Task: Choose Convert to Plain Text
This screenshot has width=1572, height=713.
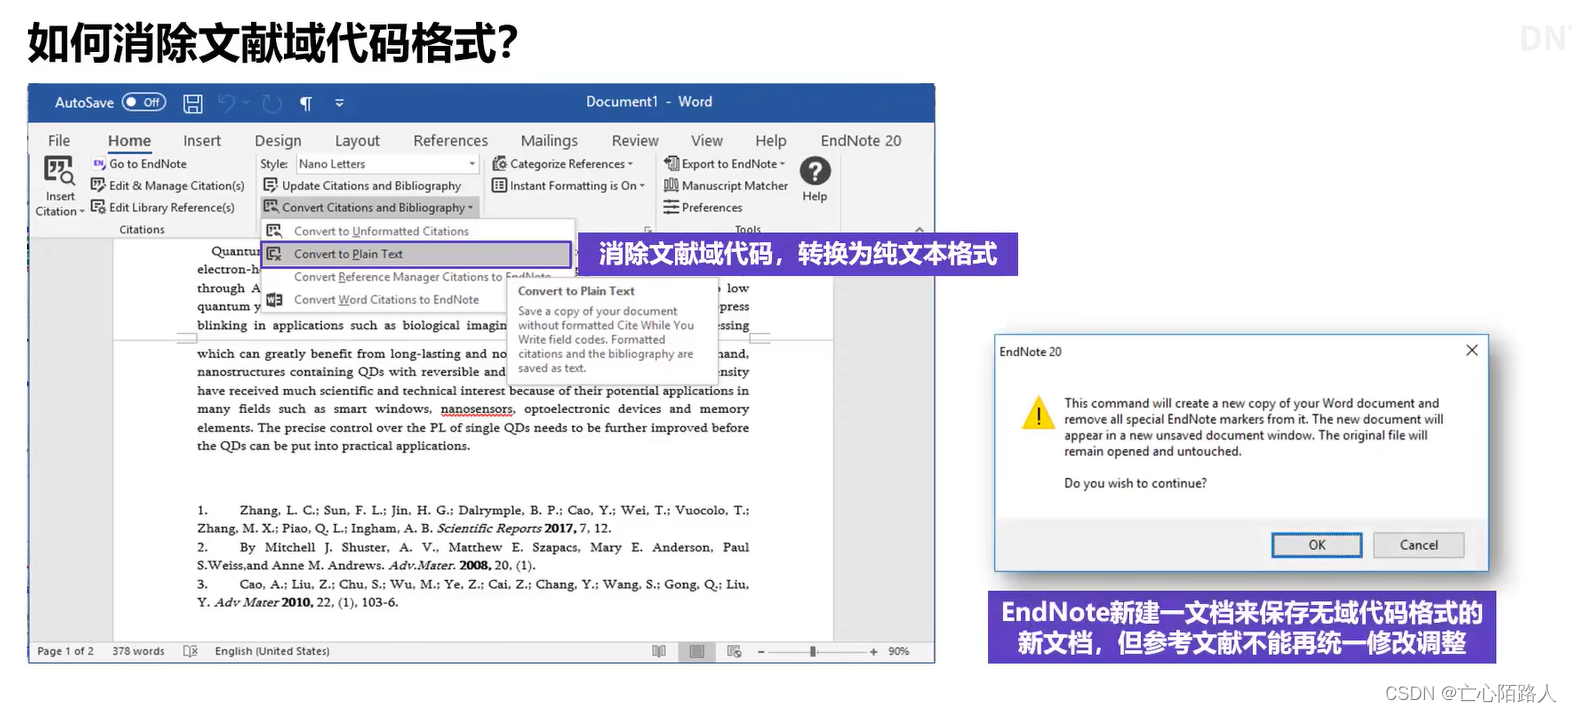Action: [x=416, y=254]
